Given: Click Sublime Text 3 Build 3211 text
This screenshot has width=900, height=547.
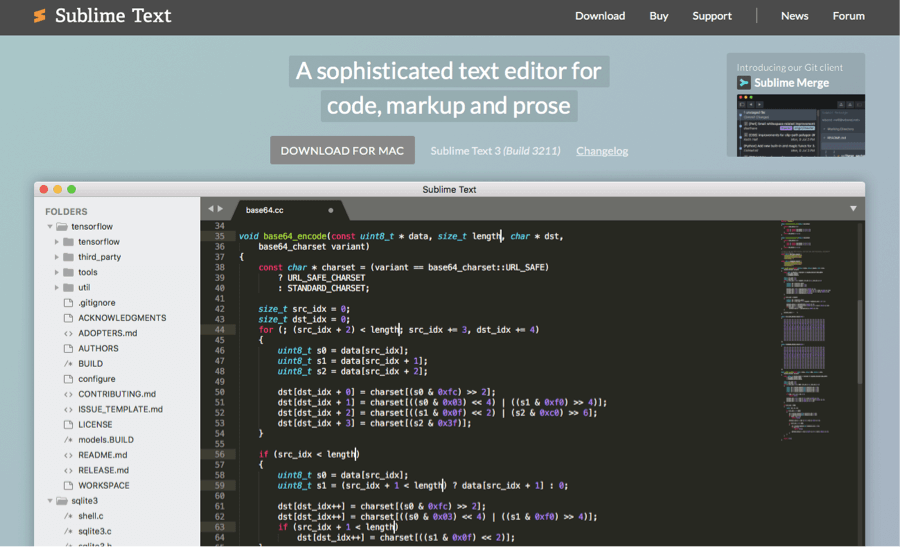Looking at the screenshot, I should click(495, 151).
